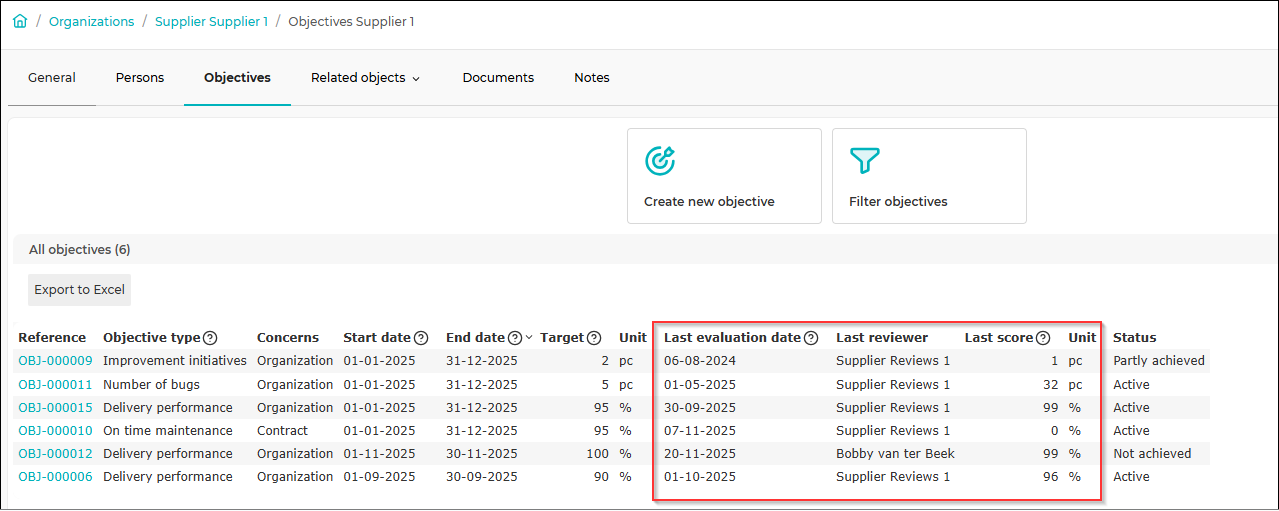The height and width of the screenshot is (511, 1279).
Task: Toggle End date sort arrow
Action: [x=528, y=338]
